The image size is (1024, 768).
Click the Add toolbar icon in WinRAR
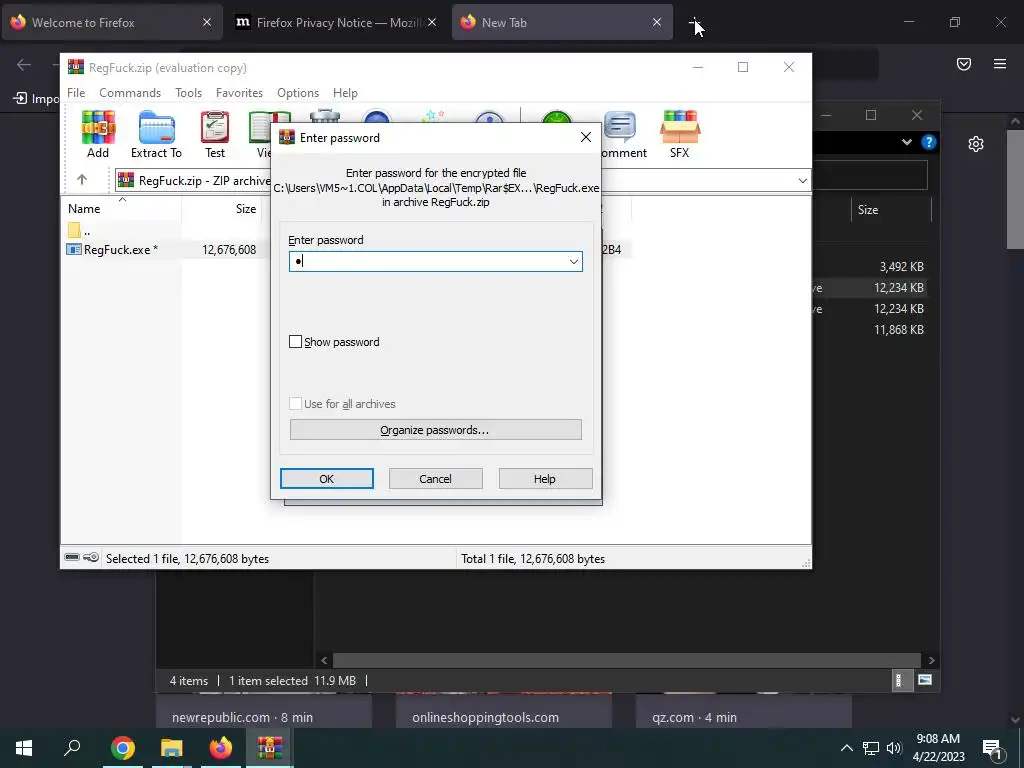(x=98, y=134)
